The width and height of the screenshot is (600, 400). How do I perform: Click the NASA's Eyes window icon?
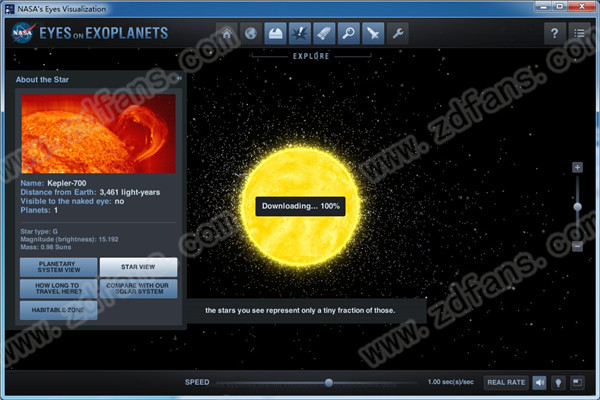pyautogui.click(x=9, y=8)
